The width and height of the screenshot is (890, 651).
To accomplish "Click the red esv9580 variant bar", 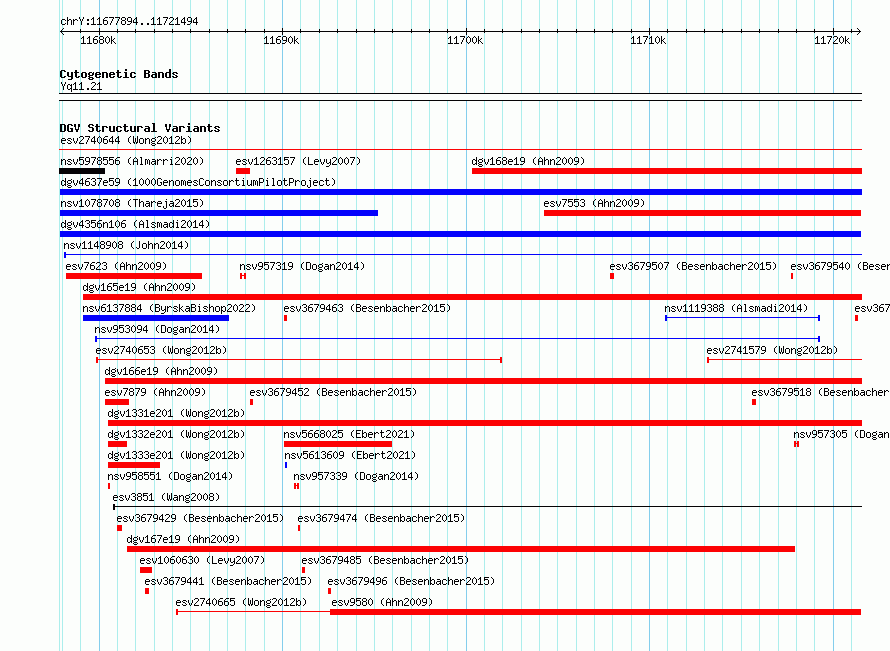I will 596,612.
